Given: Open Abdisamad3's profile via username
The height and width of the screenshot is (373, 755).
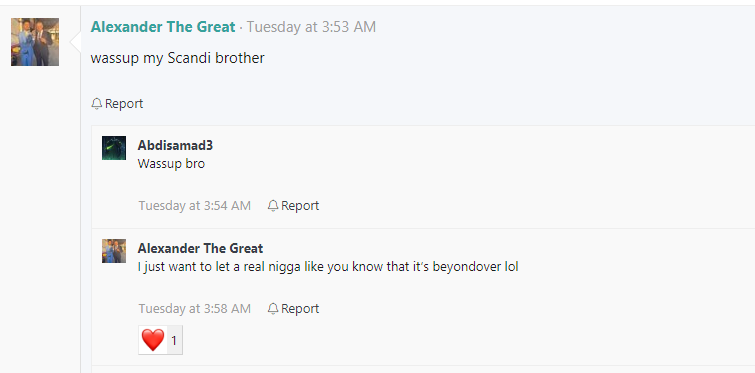Looking at the screenshot, I should pyautogui.click(x=175, y=145).
